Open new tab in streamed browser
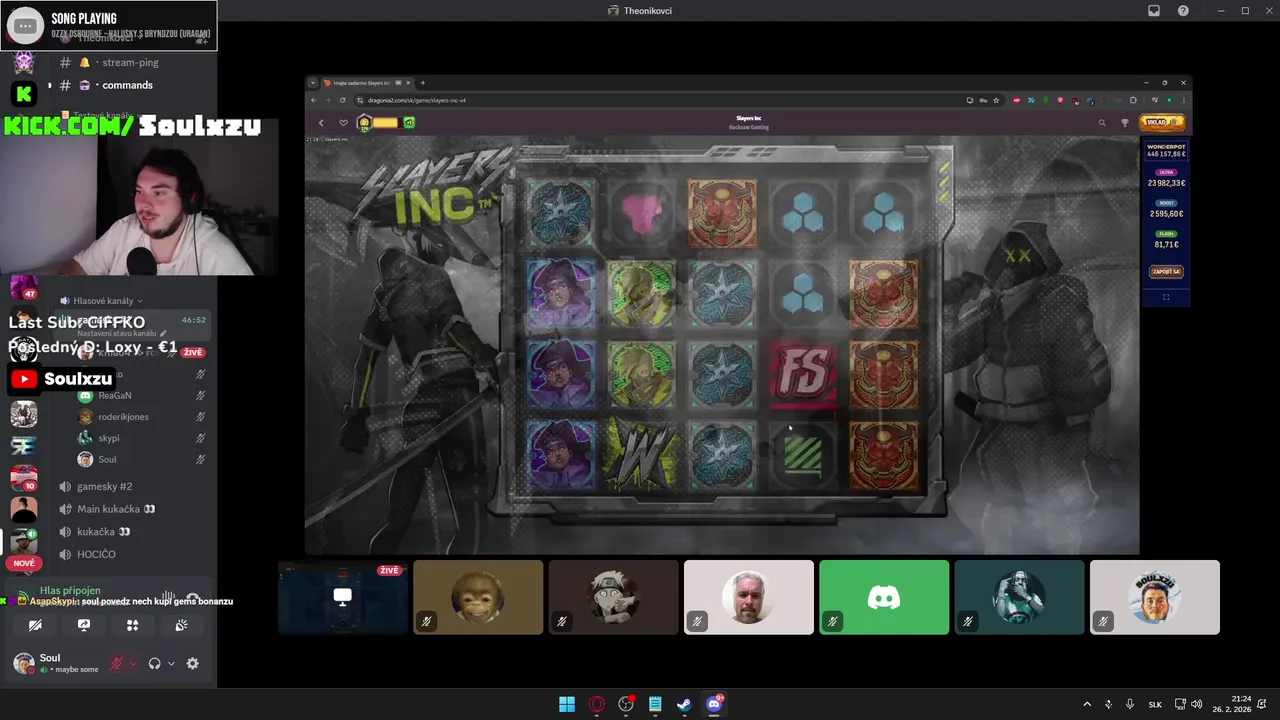 (x=422, y=83)
